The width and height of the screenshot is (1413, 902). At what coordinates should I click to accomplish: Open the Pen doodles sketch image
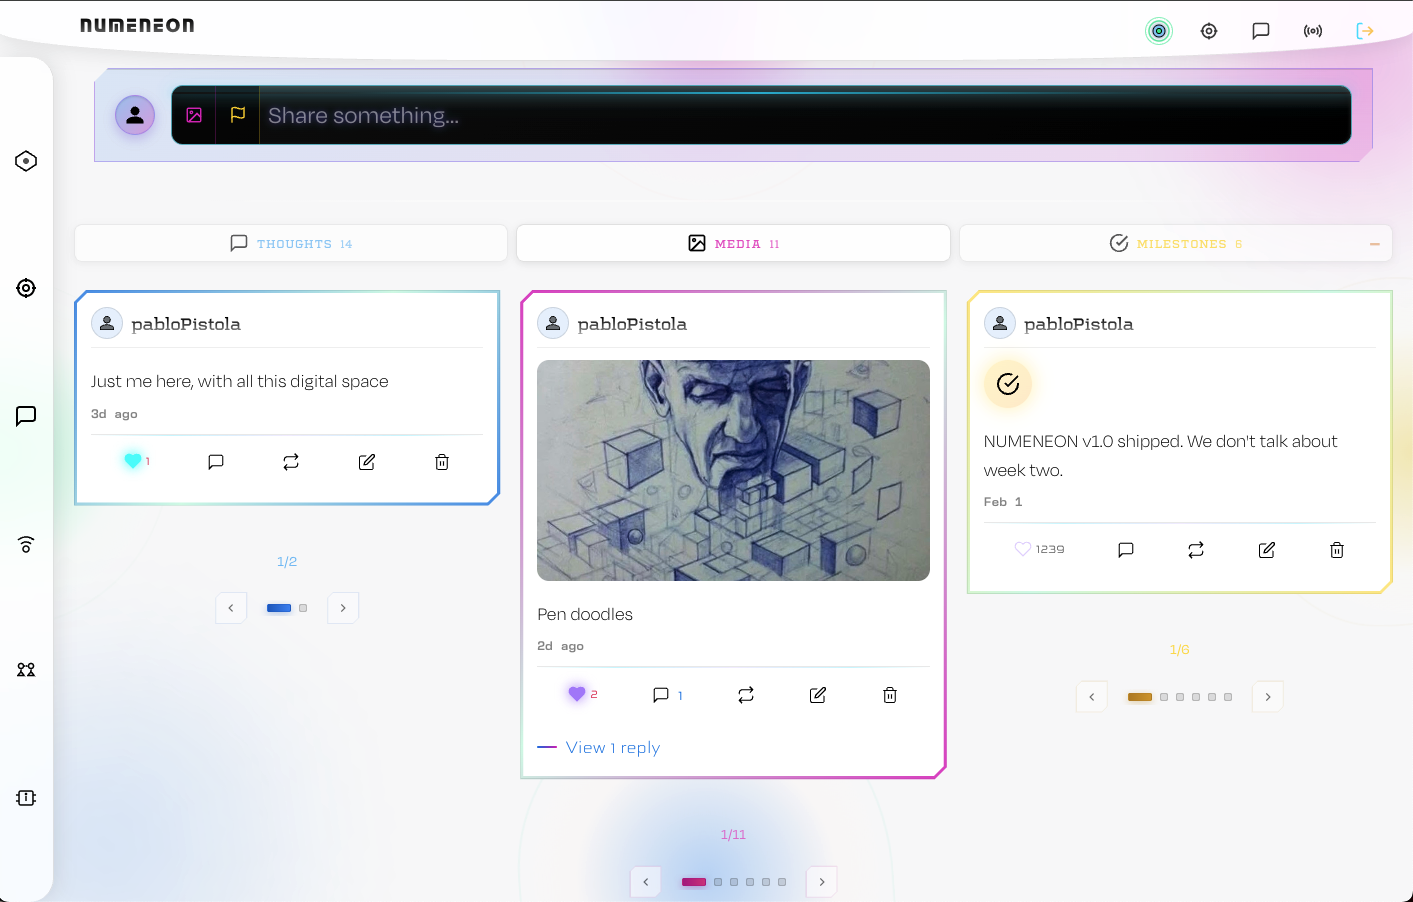click(x=733, y=470)
